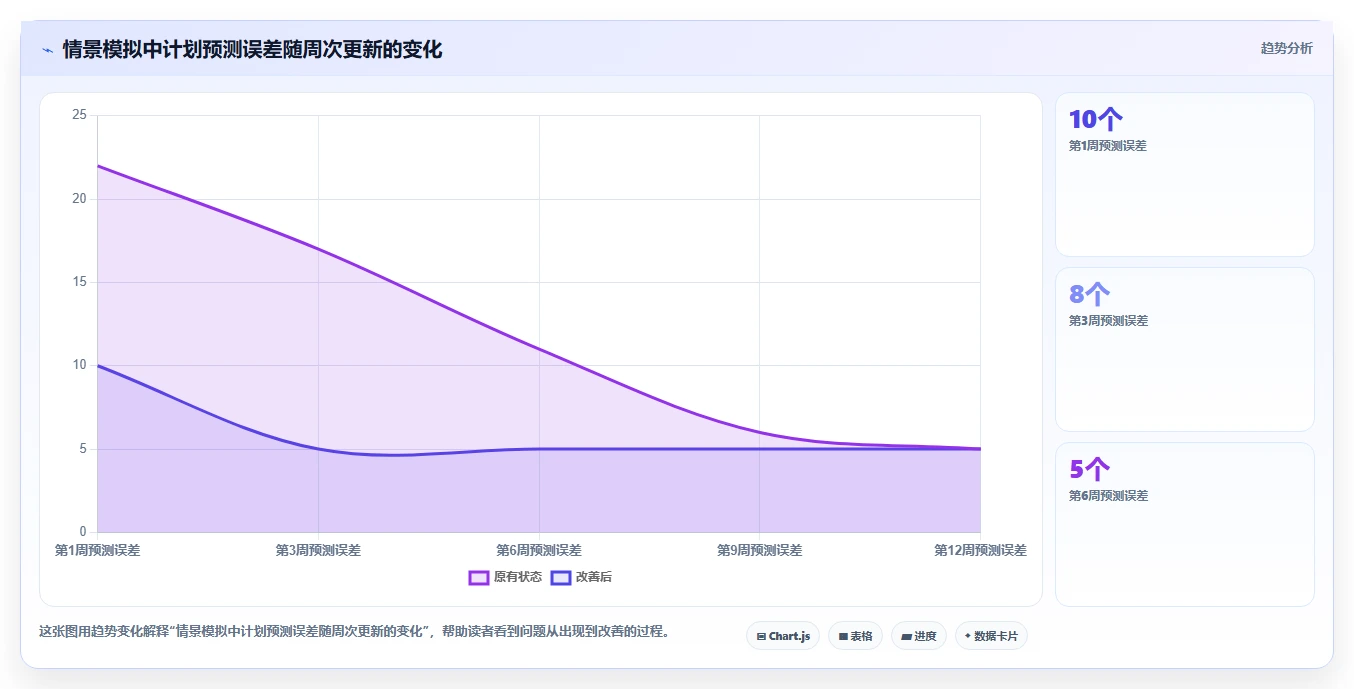
Task: Click the purple 原有状态 legend swatch
Action: tap(479, 577)
